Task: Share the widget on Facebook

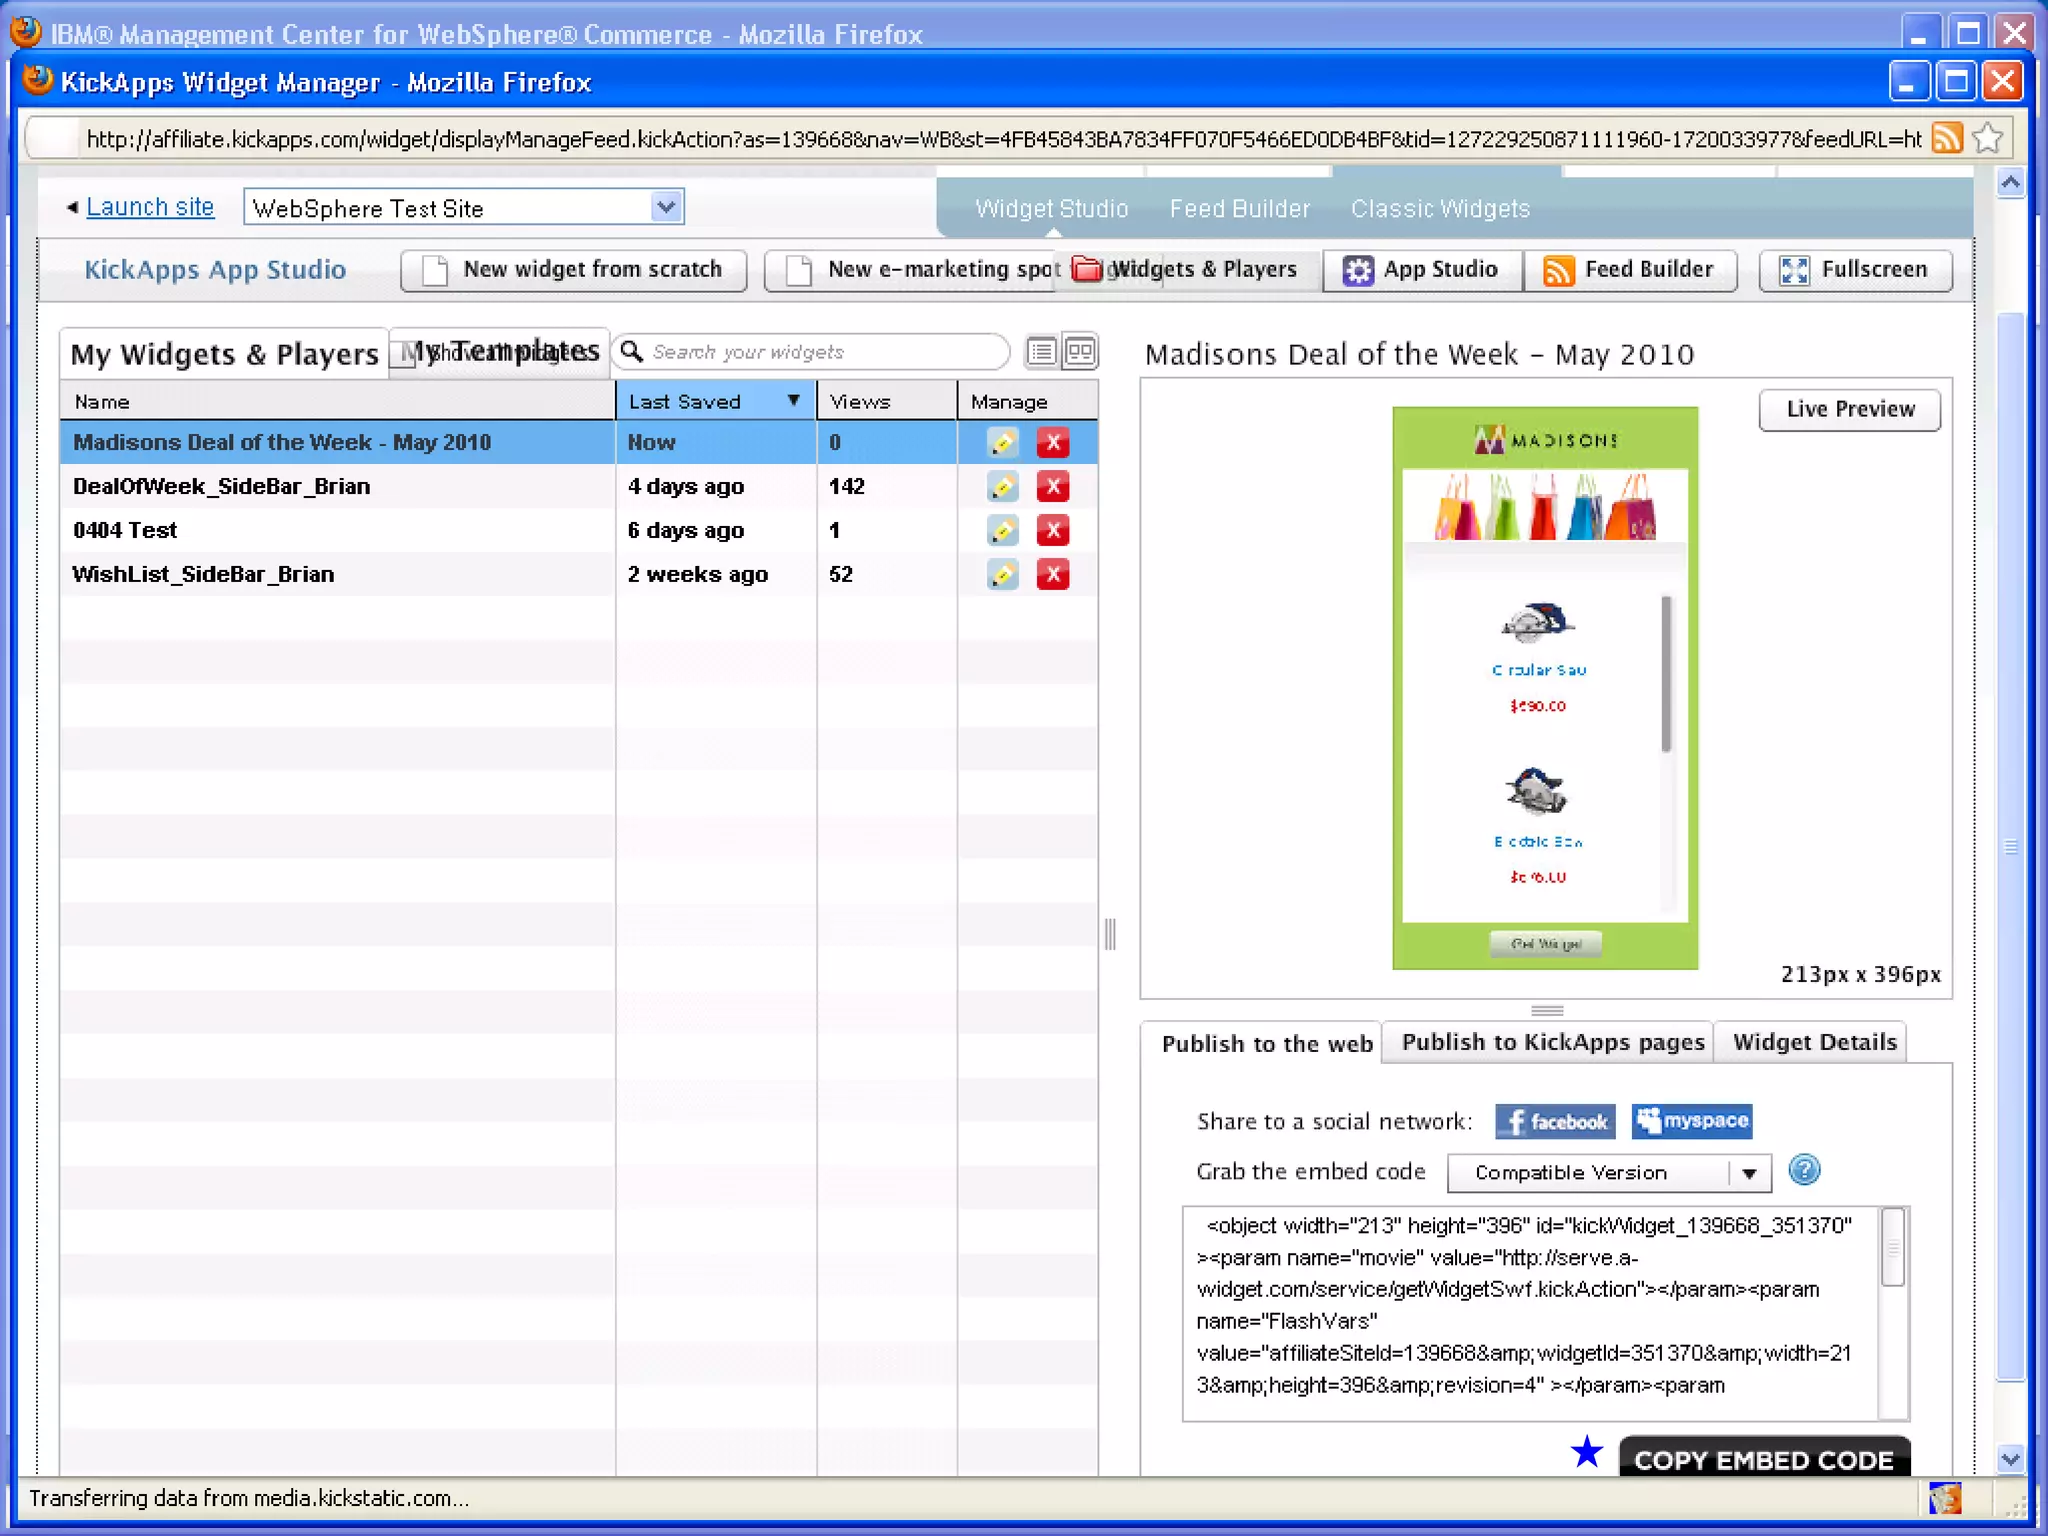Action: (x=1555, y=1122)
